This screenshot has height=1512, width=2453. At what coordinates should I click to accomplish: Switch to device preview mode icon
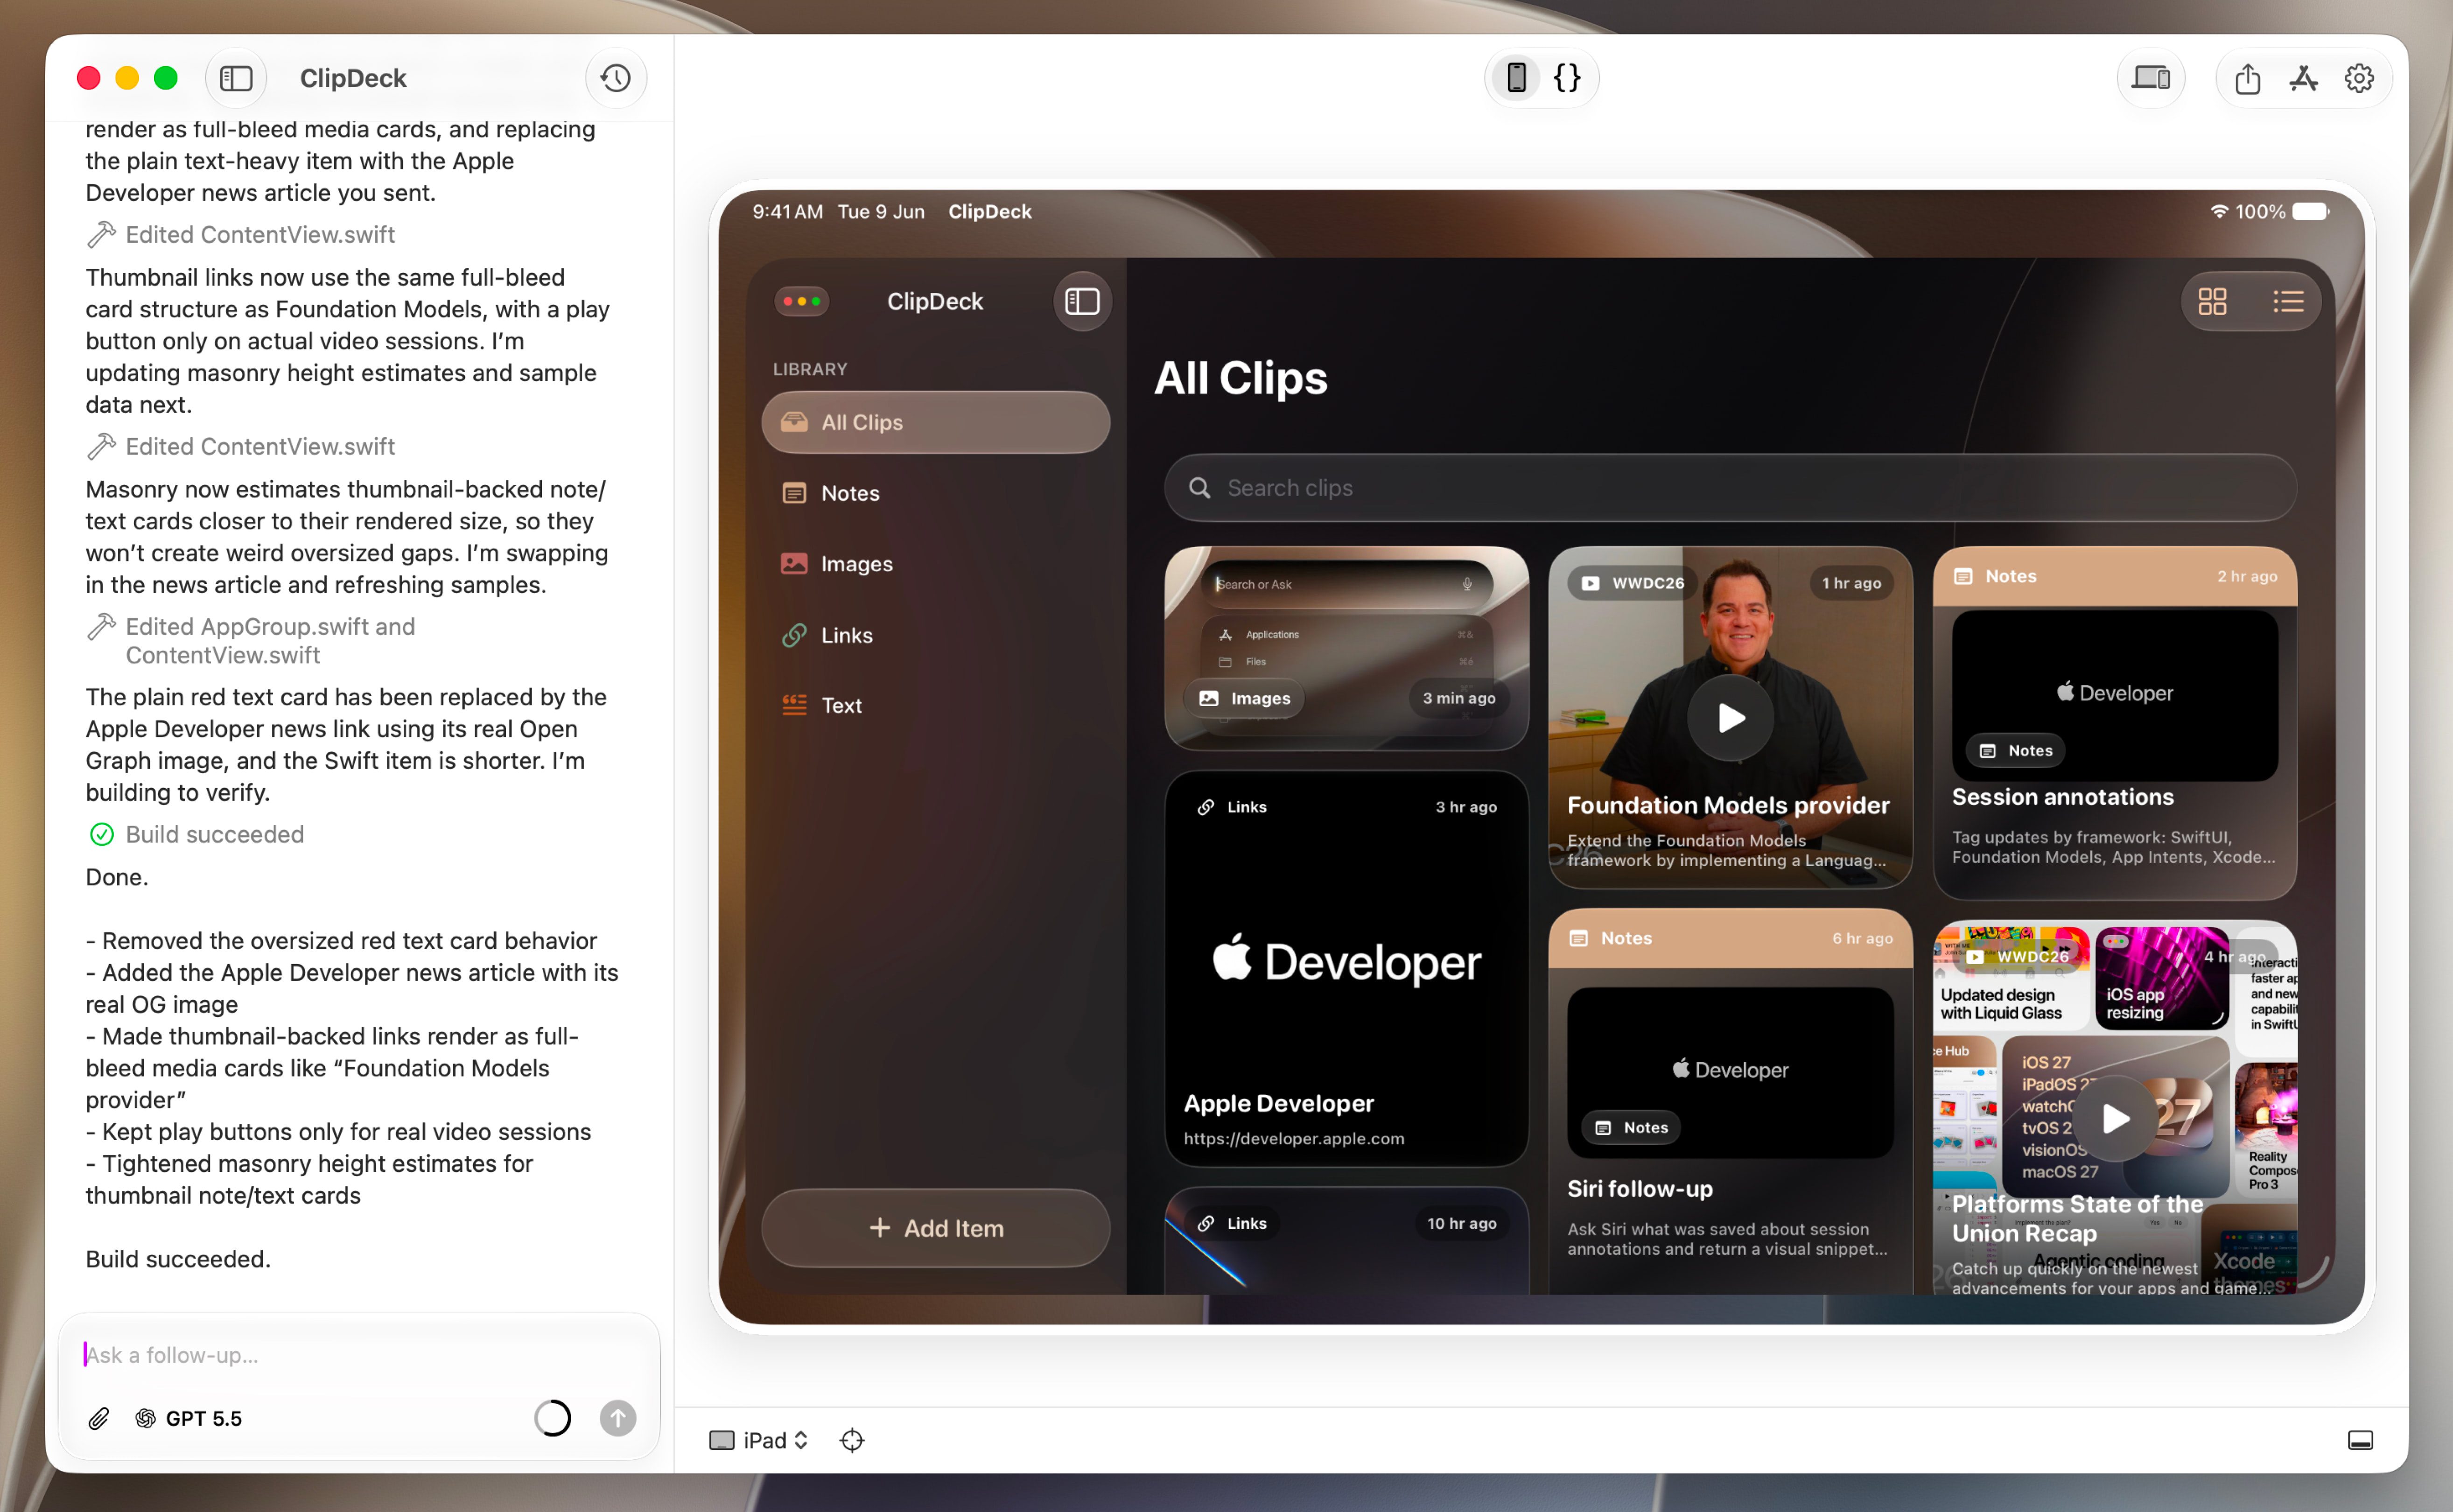pos(1516,77)
